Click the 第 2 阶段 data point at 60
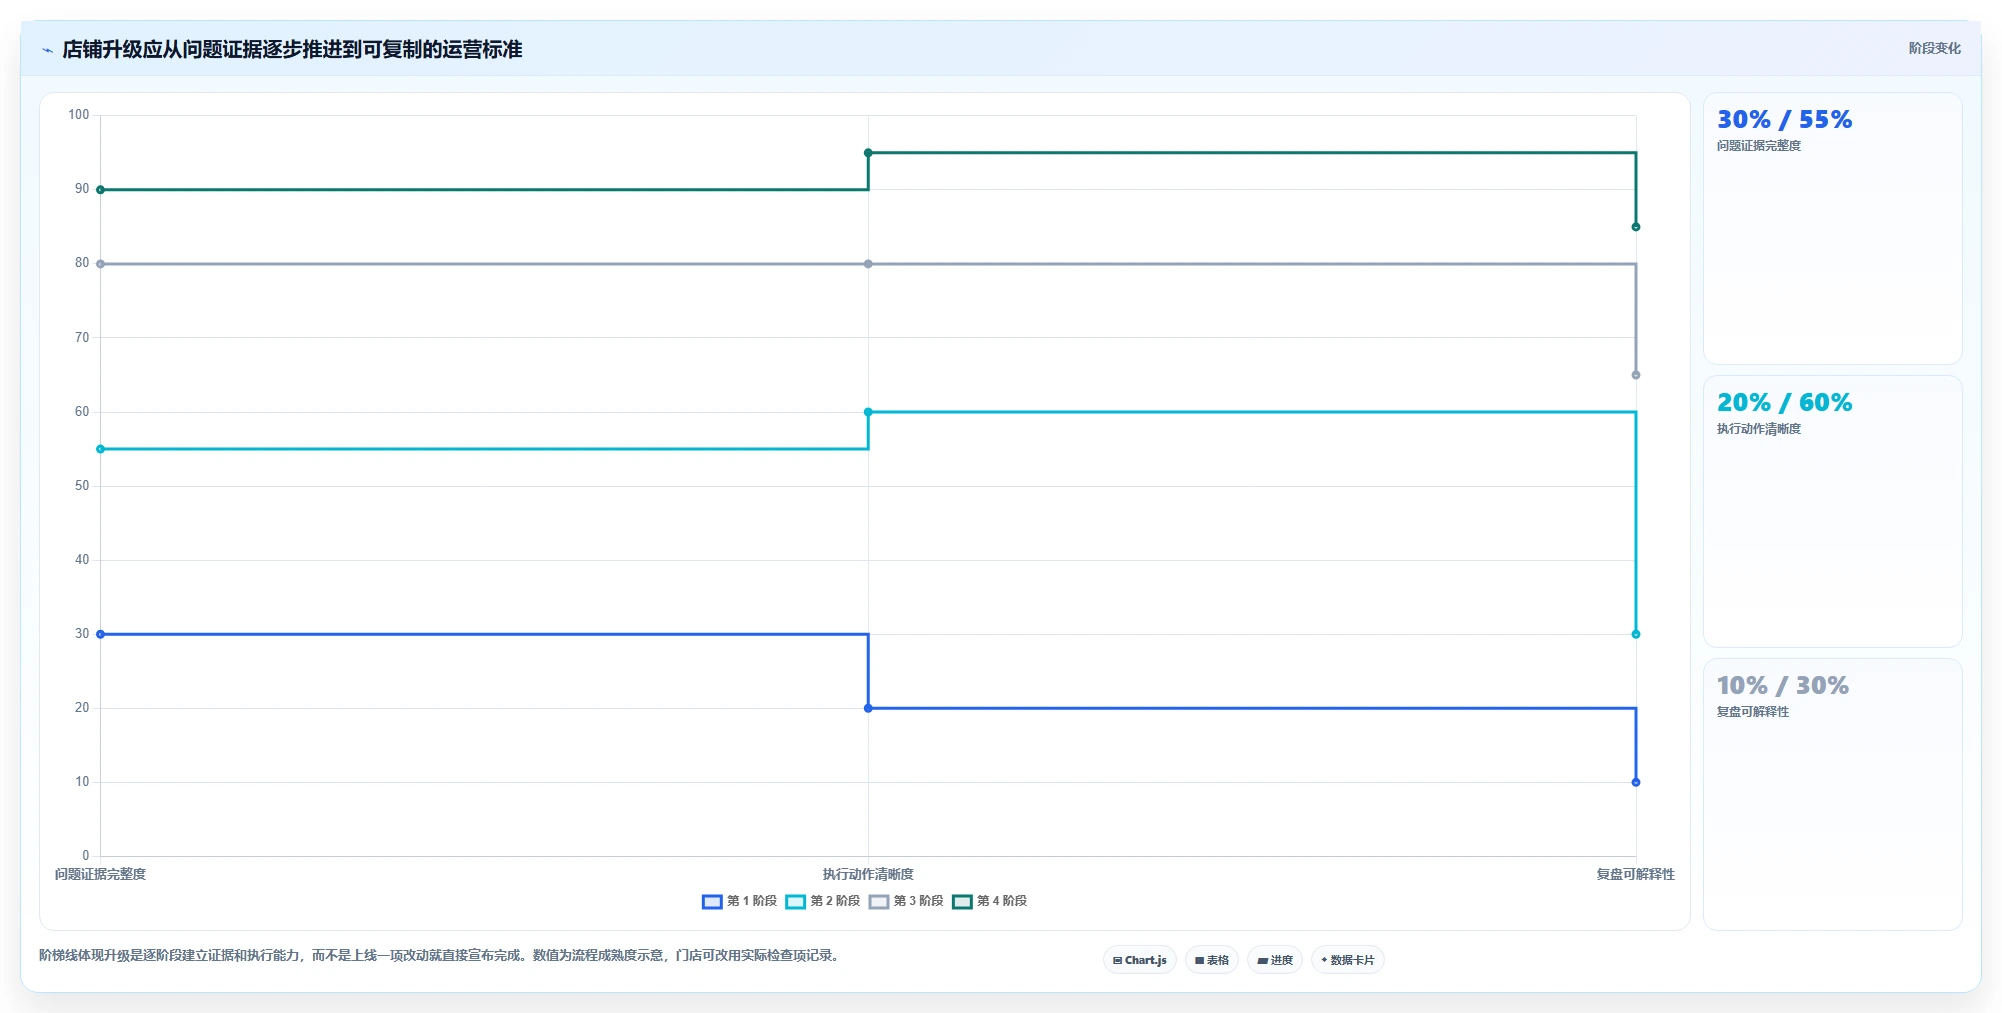 click(x=868, y=412)
